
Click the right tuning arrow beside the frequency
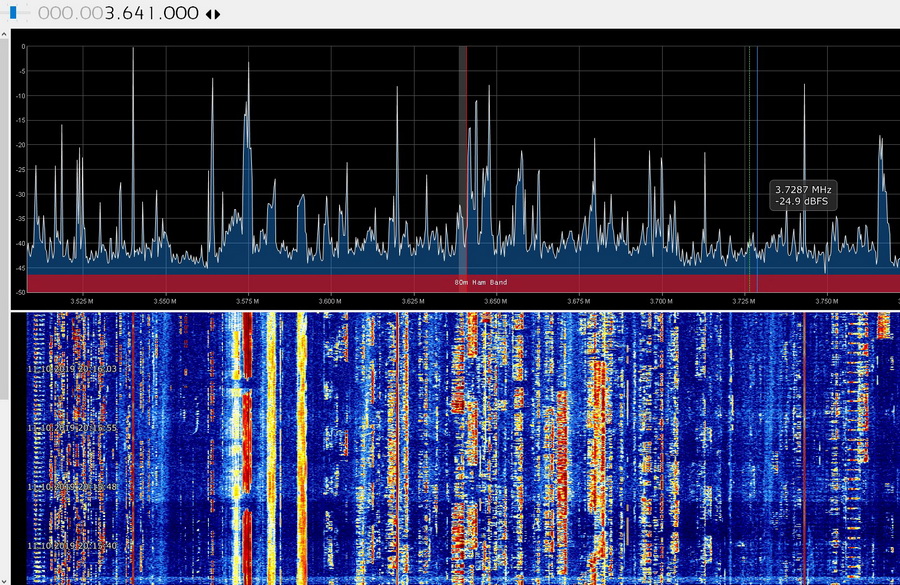click(218, 14)
